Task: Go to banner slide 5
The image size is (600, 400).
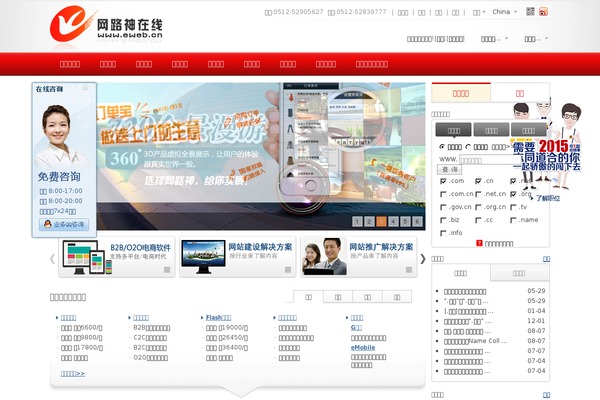Action: 405,221
